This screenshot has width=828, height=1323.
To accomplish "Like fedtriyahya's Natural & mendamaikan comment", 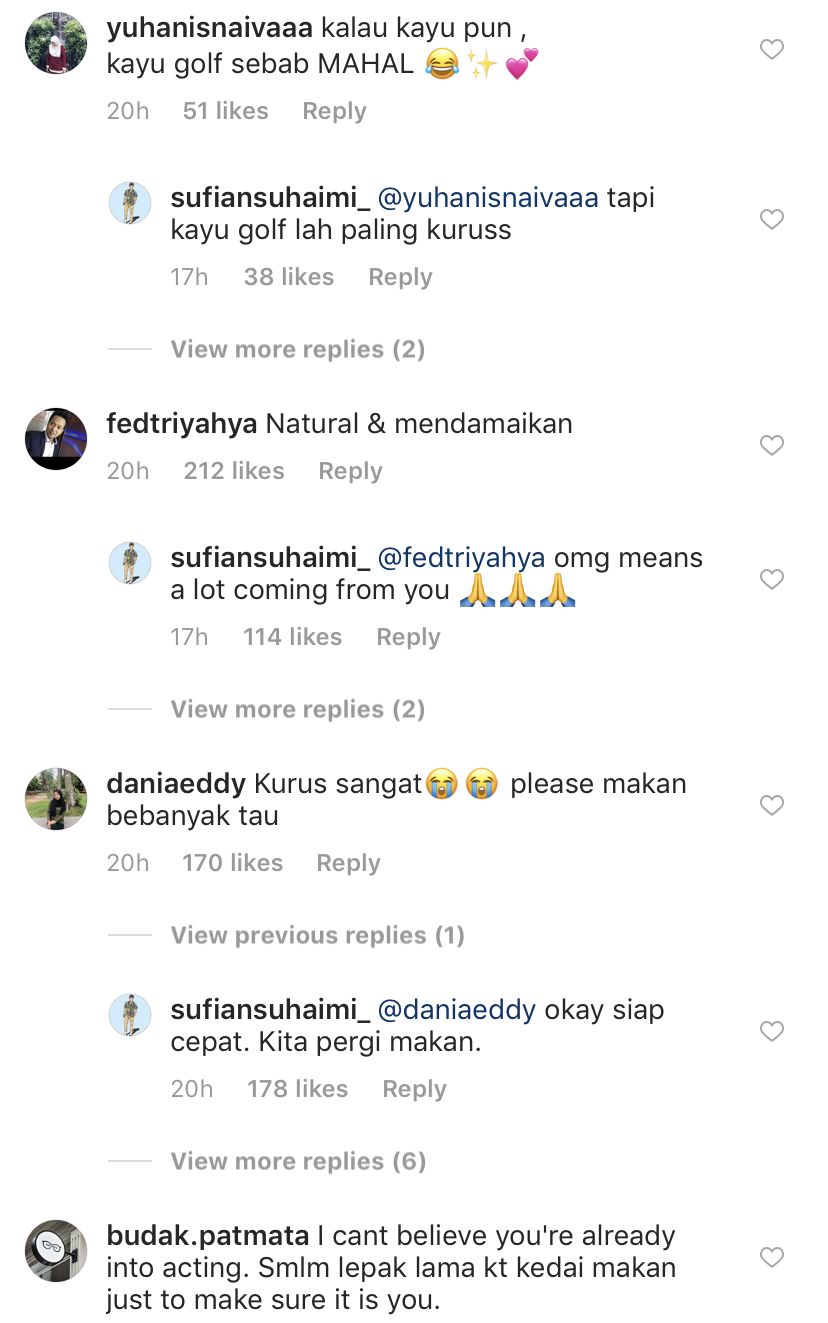I will [772, 445].
